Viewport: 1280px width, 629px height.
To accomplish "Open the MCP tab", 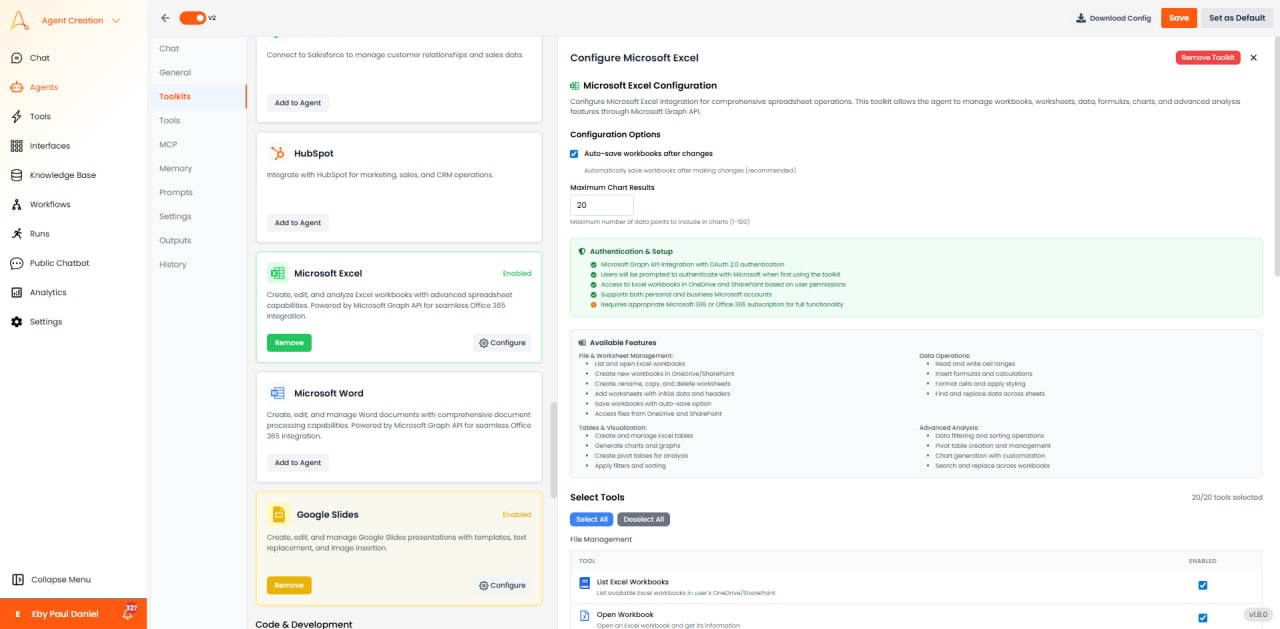I will point(168,144).
